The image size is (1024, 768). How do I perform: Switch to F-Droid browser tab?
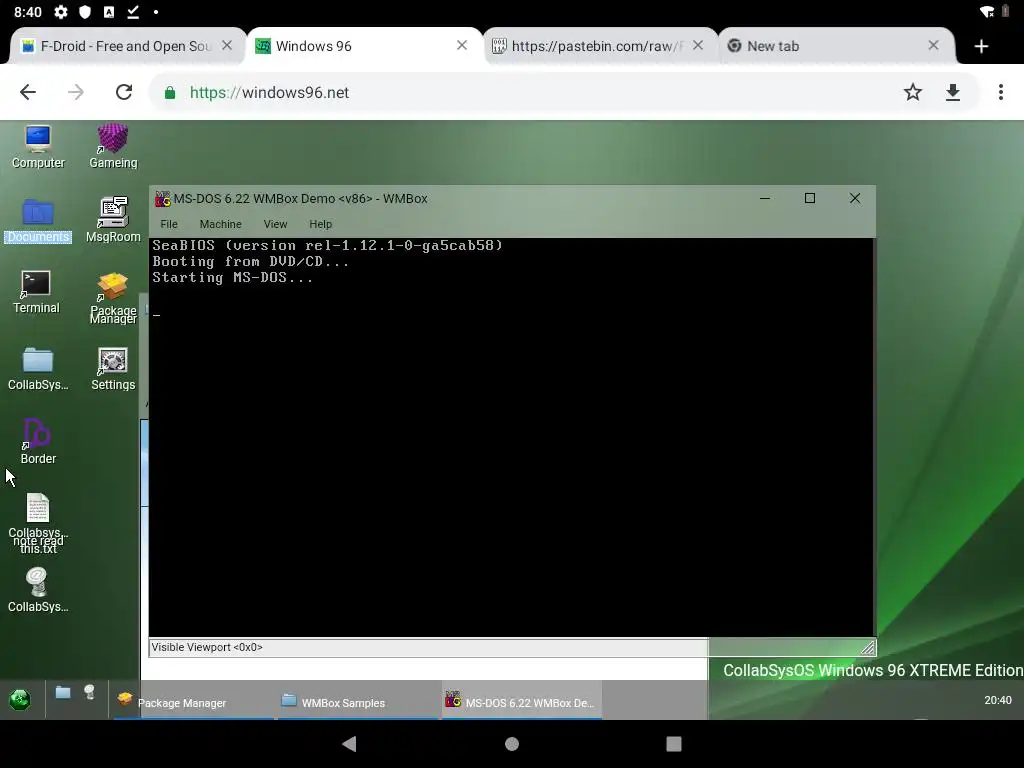[x=126, y=46]
